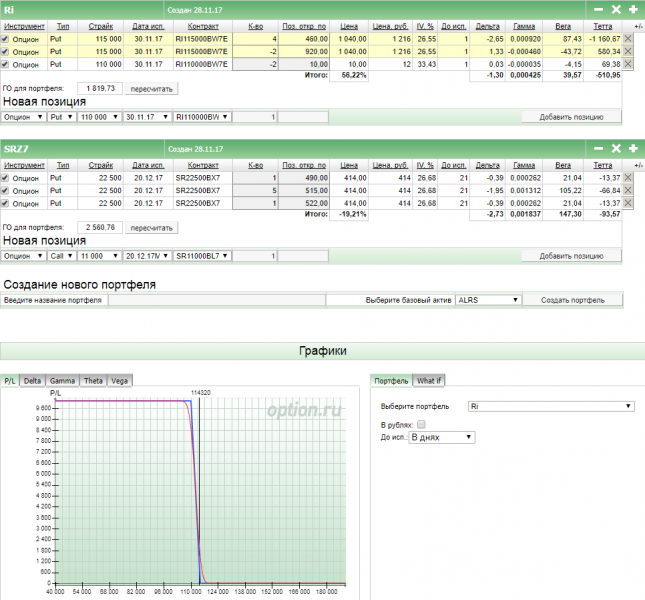Click the plus icon on Ri portfolio header
Screen dimensions: 645x600
(633, 9)
